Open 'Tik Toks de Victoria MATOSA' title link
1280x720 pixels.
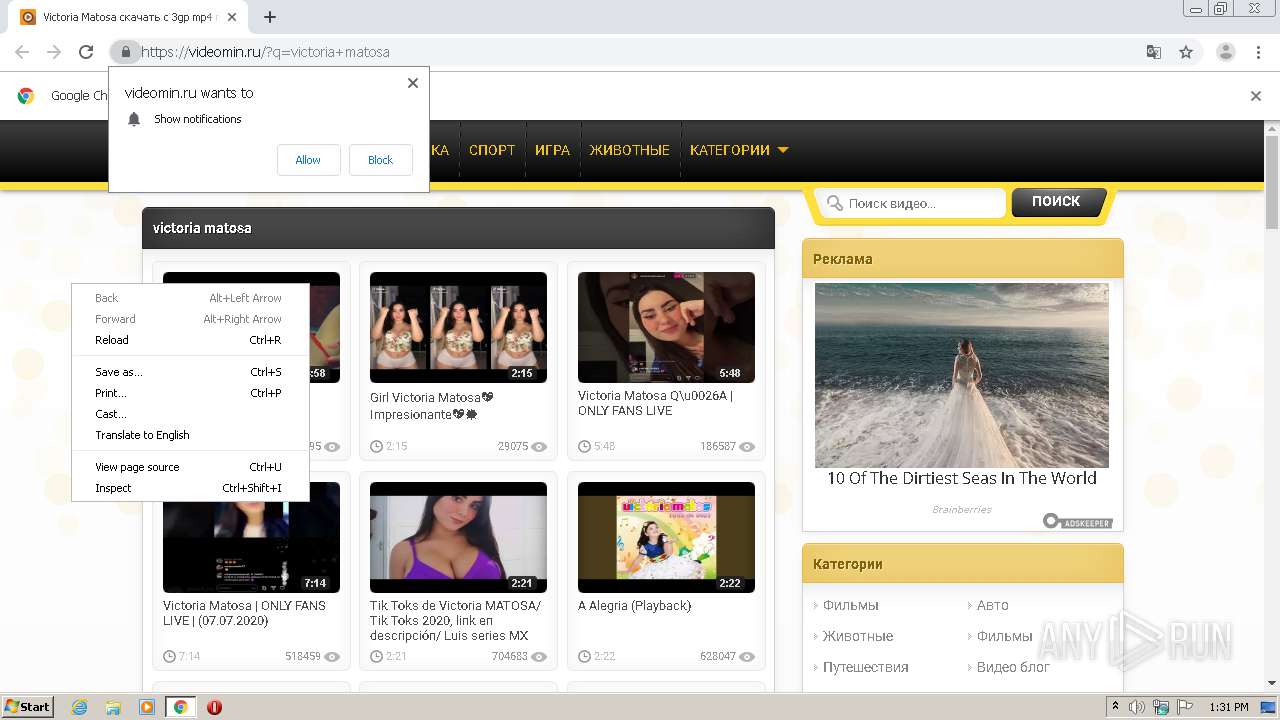pos(456,620)
